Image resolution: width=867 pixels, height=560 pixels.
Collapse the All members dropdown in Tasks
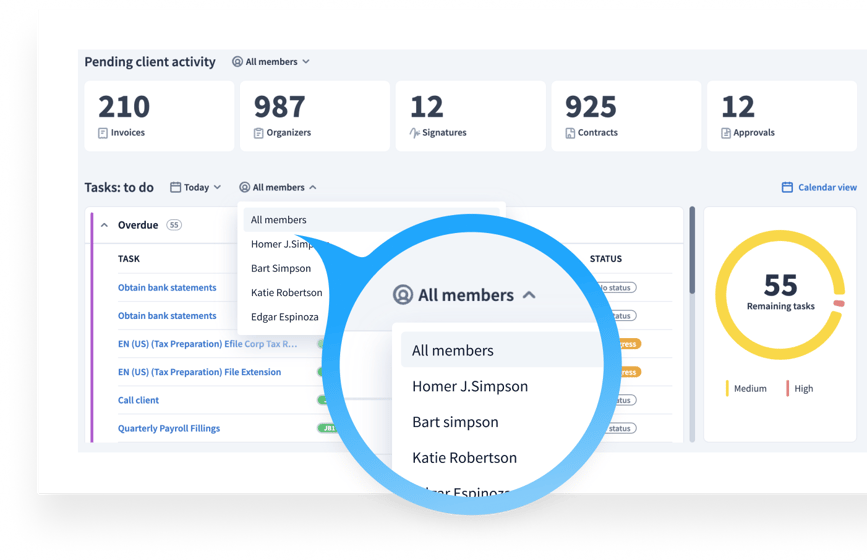click(x=278, y=187)
